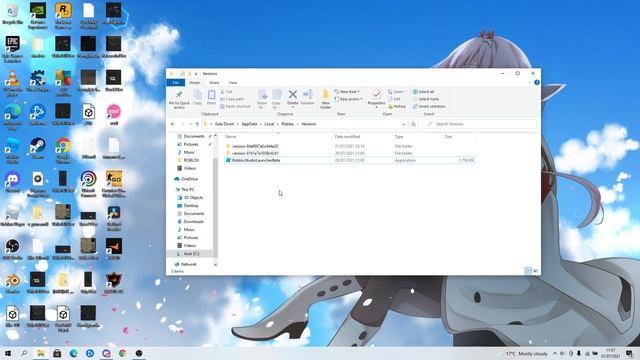Click the Copy ribbon button
Image resolution: width=640 pixels, height=360 pixels.
198,98
